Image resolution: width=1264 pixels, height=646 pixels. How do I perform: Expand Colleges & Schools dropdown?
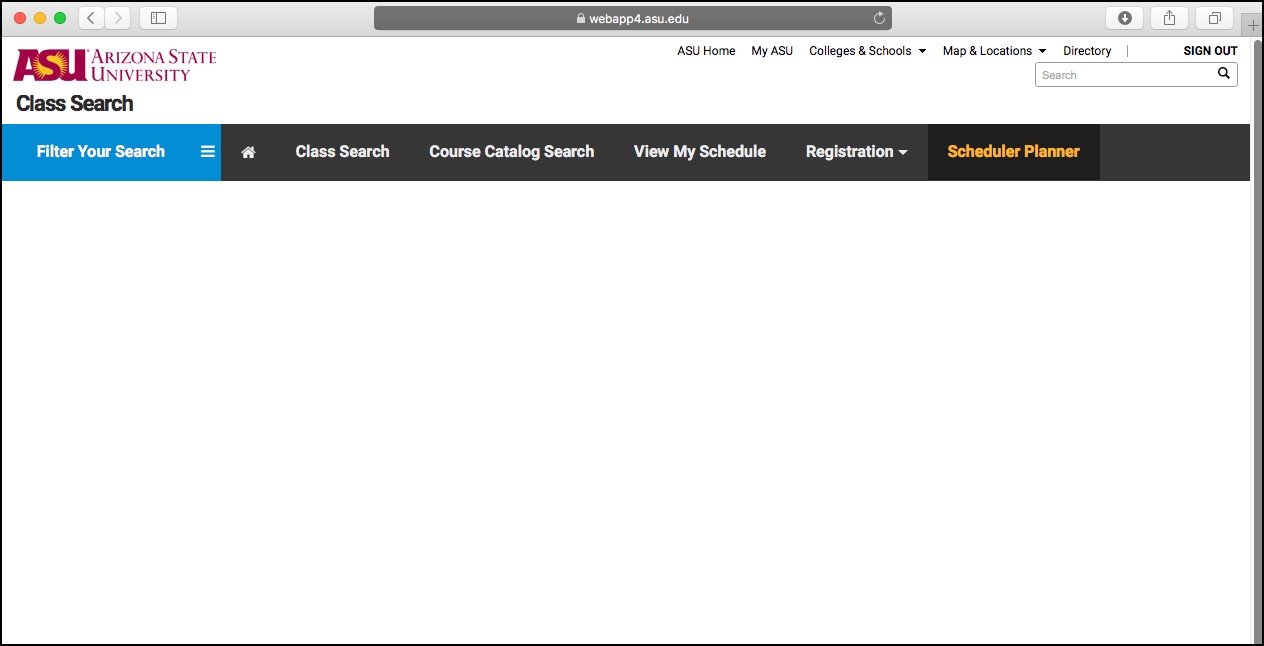tap(867, 51)
